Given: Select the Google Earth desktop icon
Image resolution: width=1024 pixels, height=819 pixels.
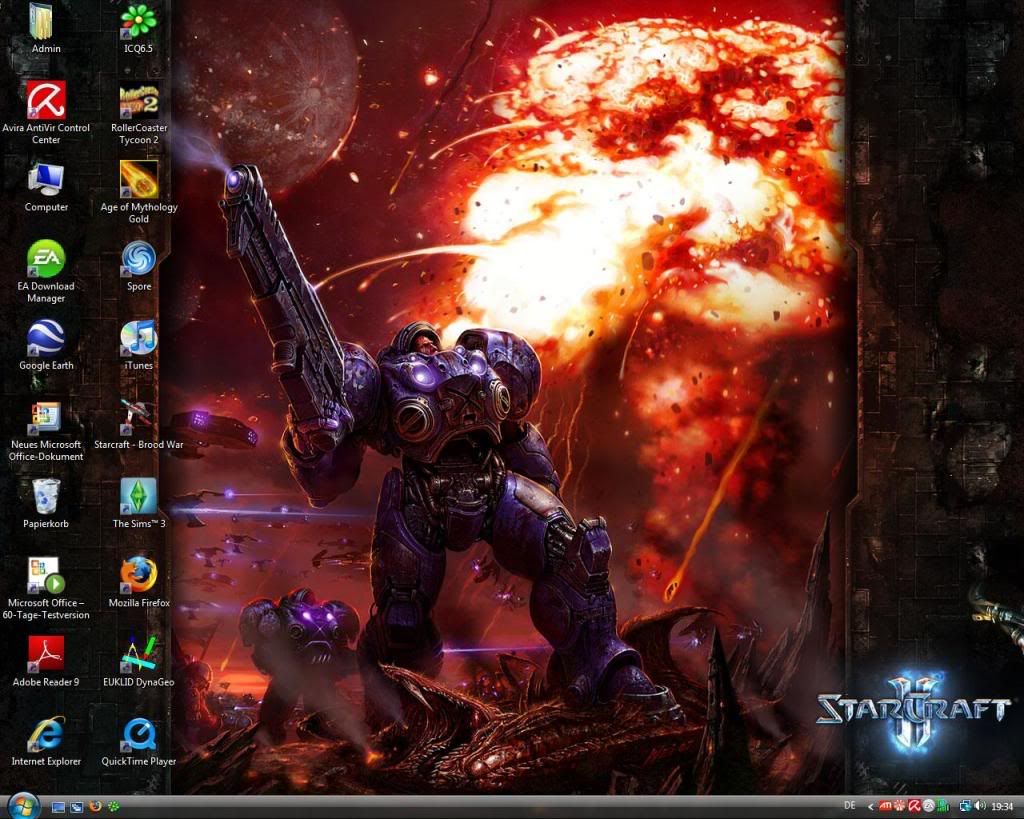Looking at the screenshot, I should pos(46,338).
